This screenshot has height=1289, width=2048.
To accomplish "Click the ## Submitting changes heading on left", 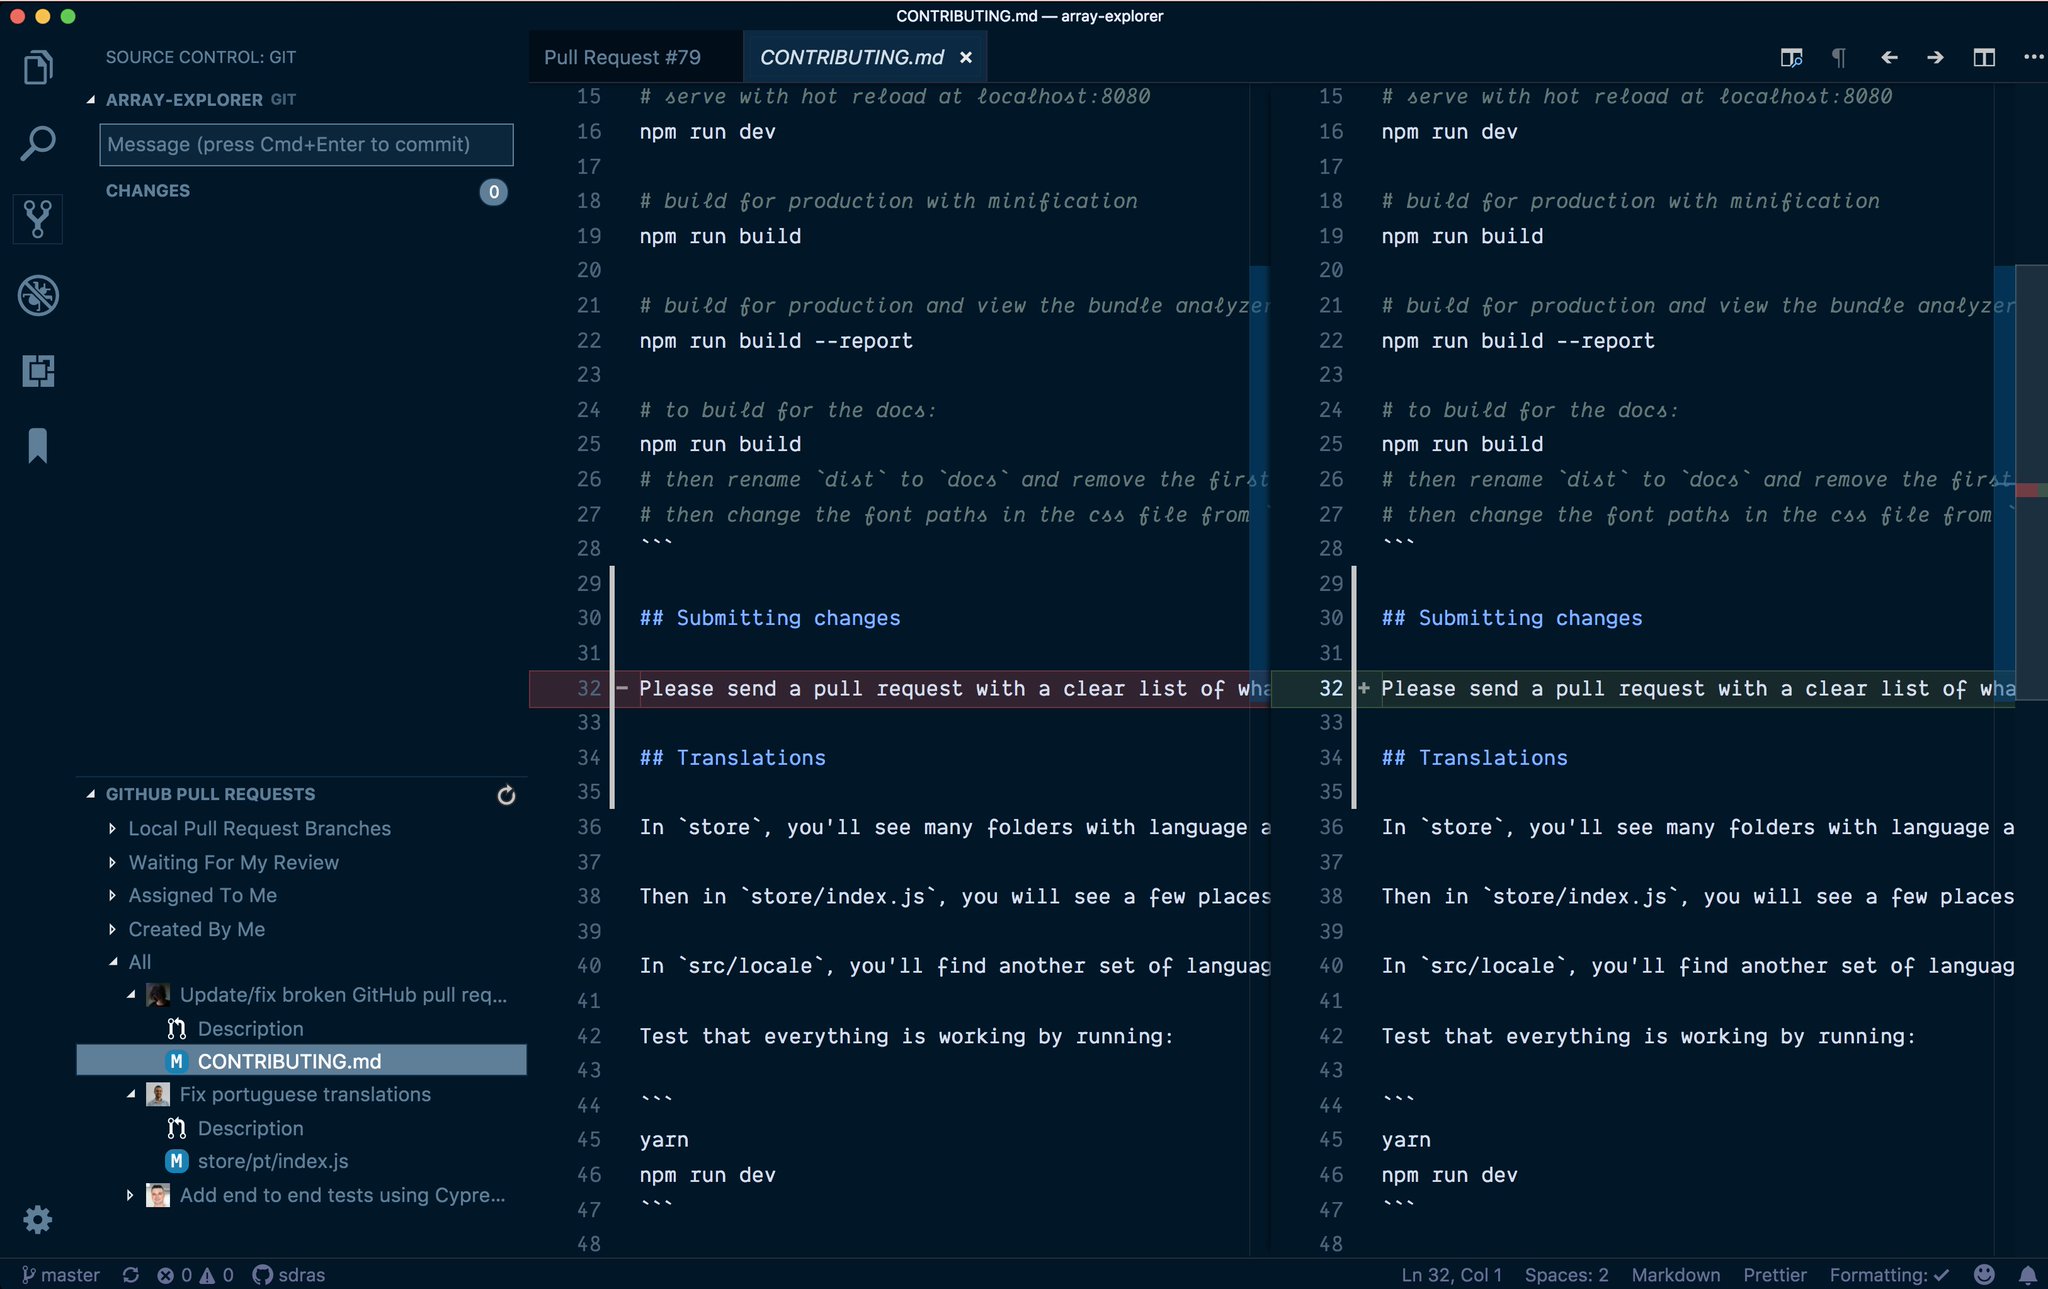I will coord(770,619).
